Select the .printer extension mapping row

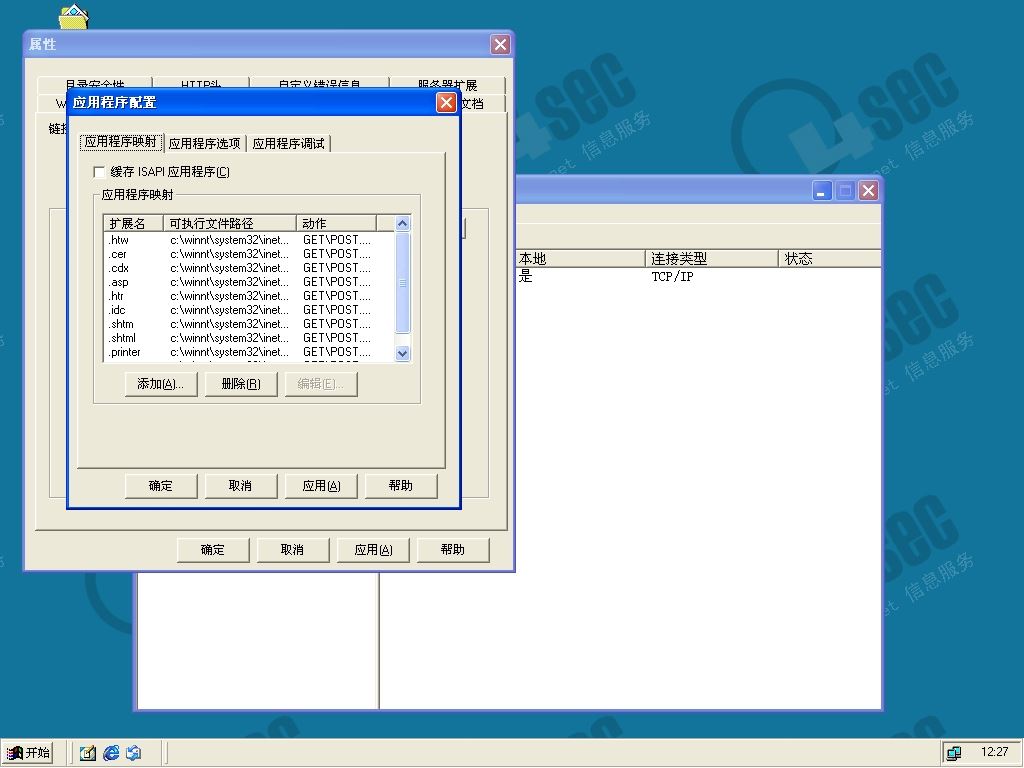249,352
